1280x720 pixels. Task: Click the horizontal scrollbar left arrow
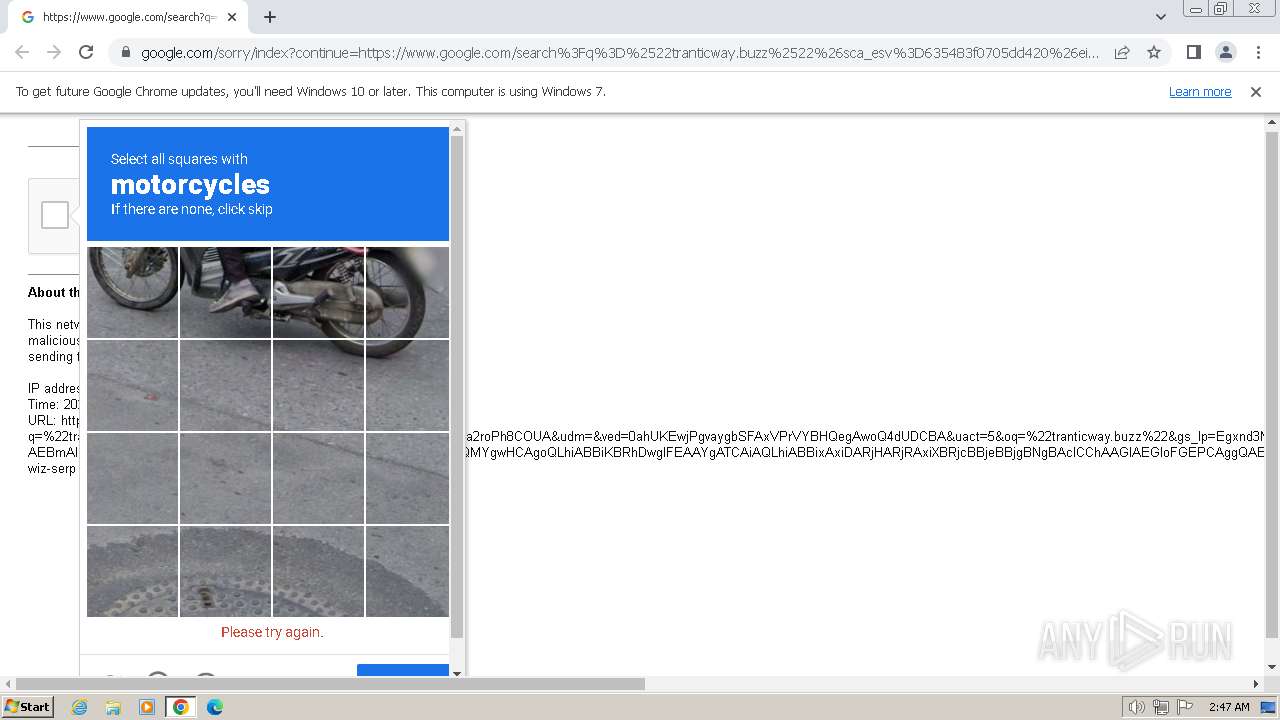8,684
